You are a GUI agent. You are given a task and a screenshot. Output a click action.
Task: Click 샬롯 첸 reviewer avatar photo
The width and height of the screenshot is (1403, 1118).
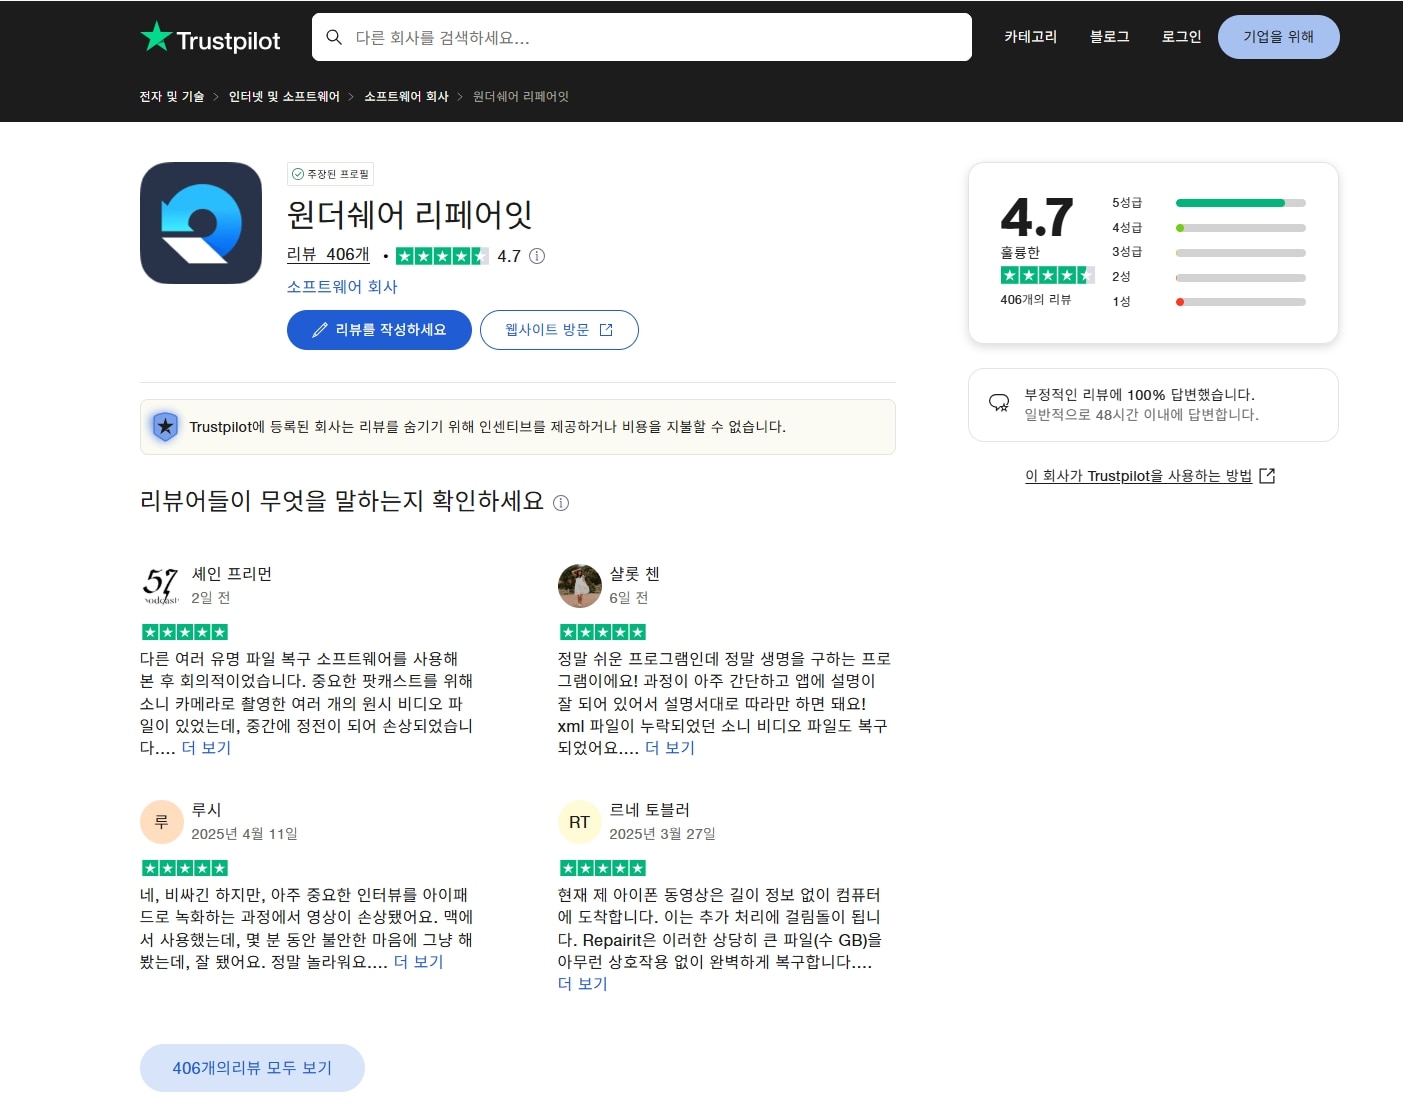[579, 586]
